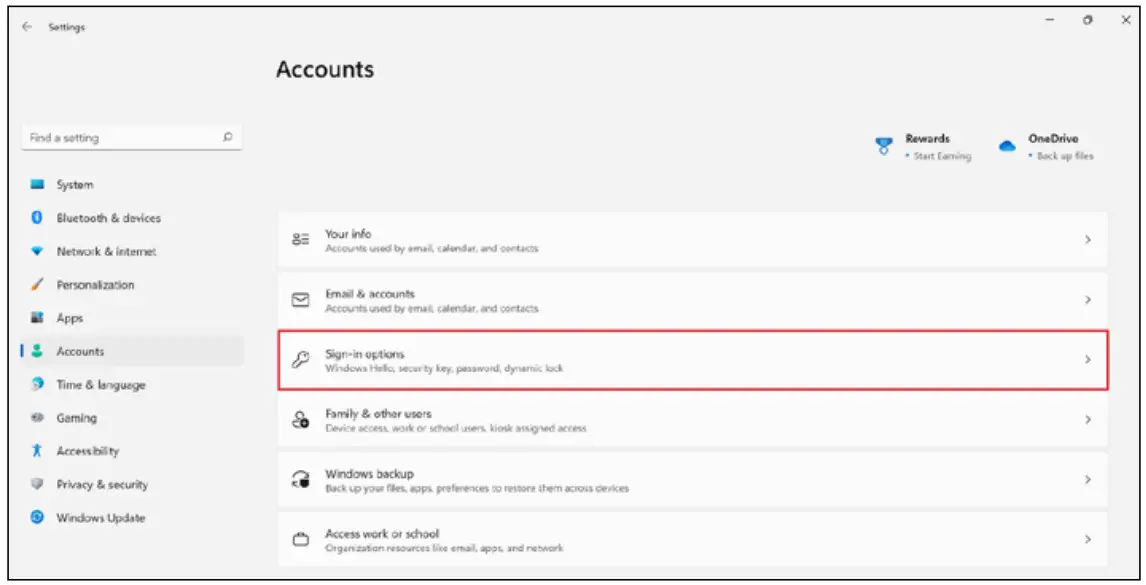This screenshot has height=585, width=1146.
Task: Click the OneDrive cloud icon
Action: point(1007,146)
